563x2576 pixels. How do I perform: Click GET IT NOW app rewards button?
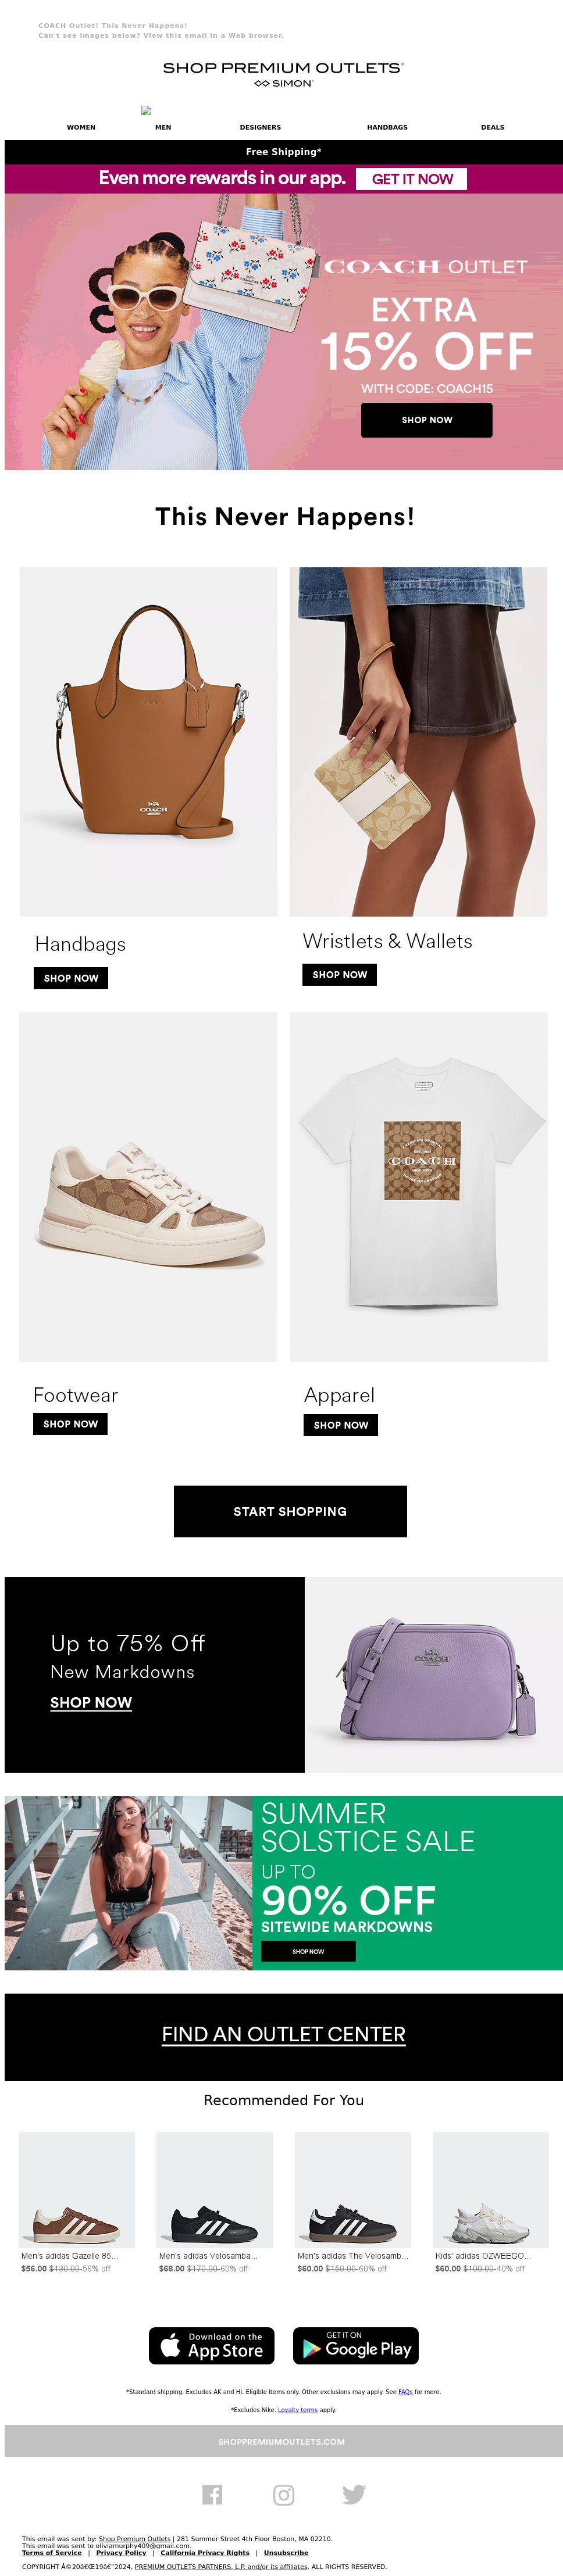coord(411,179)
